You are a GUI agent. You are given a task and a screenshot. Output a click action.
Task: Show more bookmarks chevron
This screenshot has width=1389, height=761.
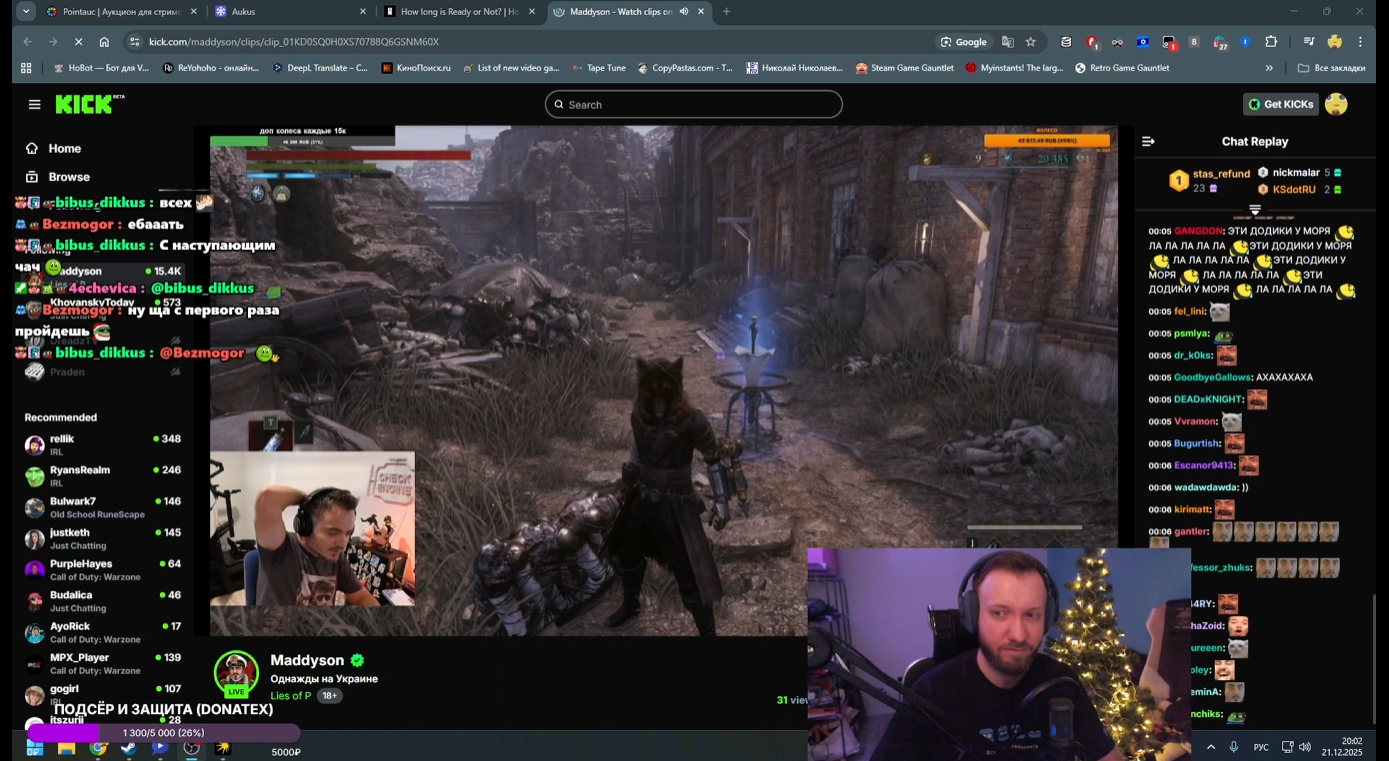[1269, 68]
